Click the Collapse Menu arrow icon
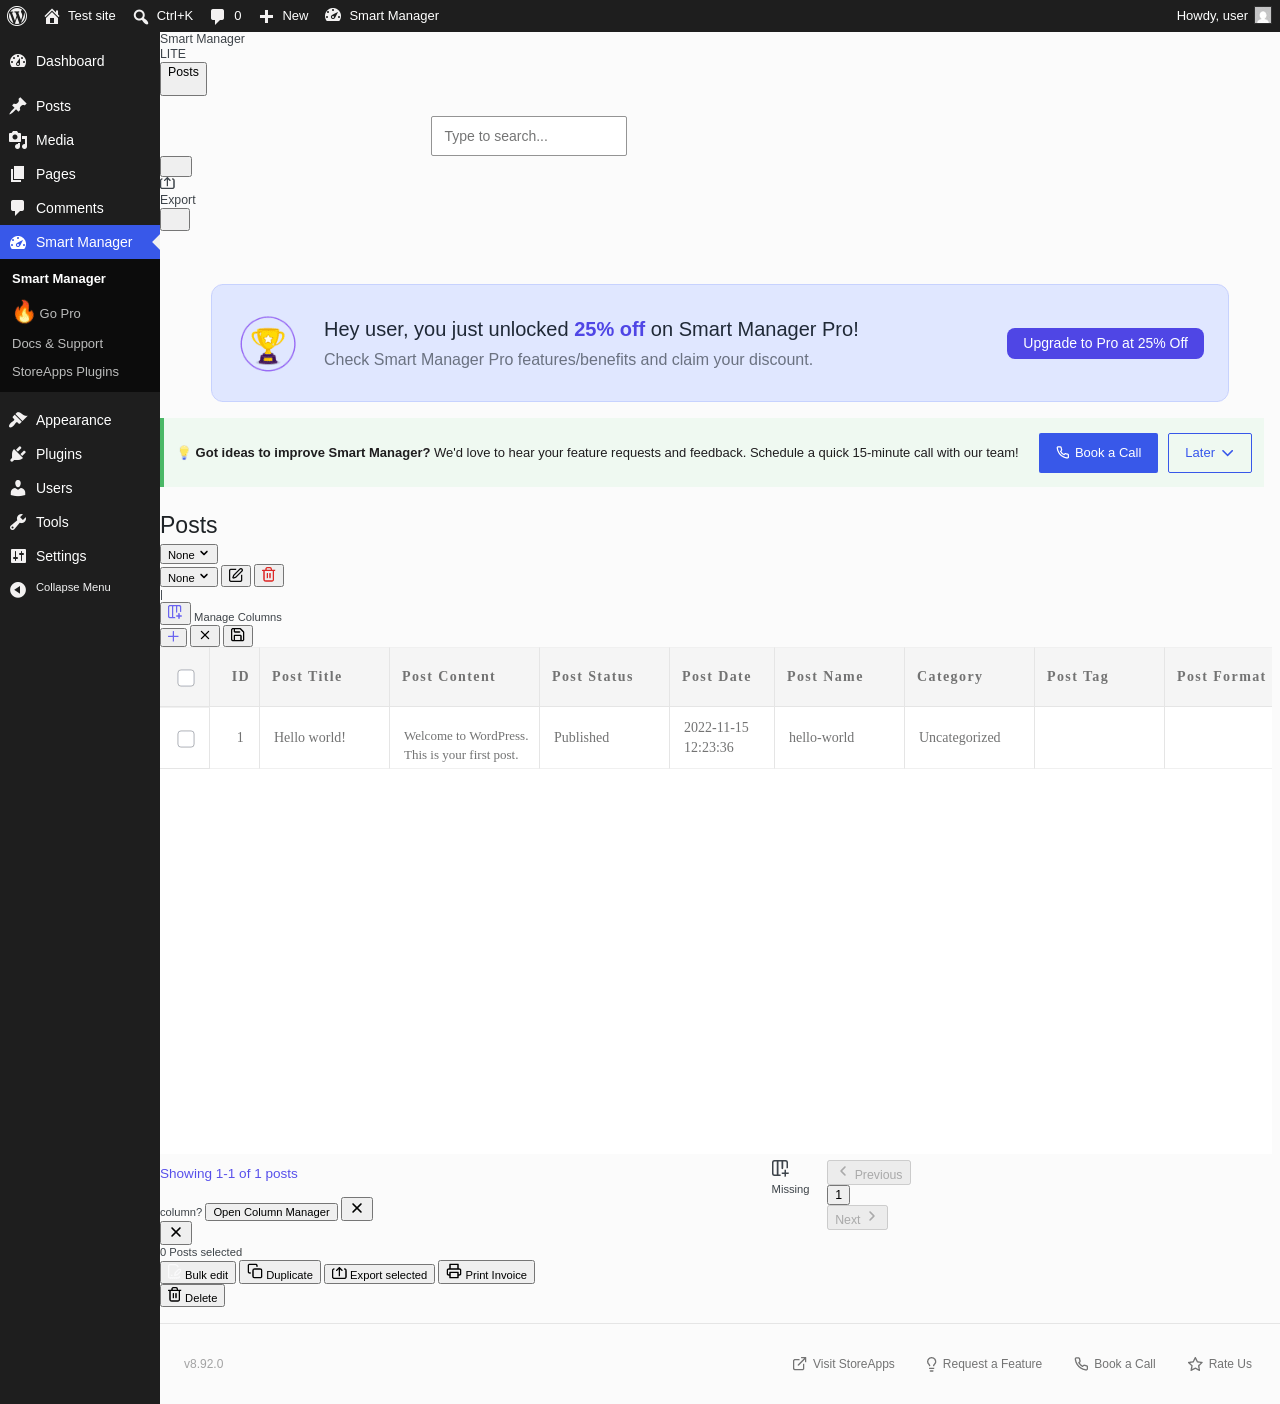The image size is (1280, 1404). click(18, 589)
